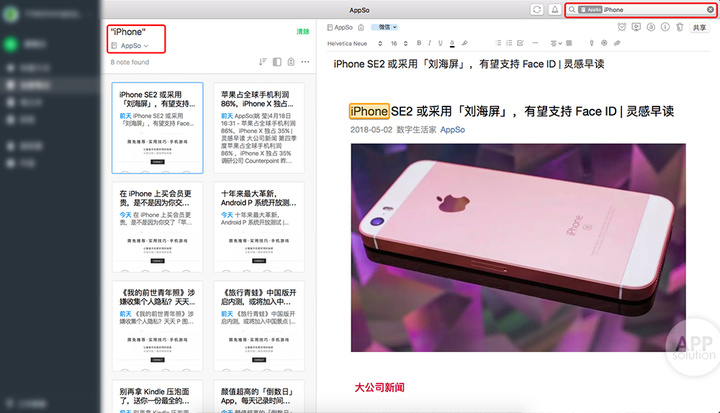The width and height of the screenshot is (720, 413).
Task: Open the 微信 tag dropdown
Action: pyautogui.click(x=384, y=28)
